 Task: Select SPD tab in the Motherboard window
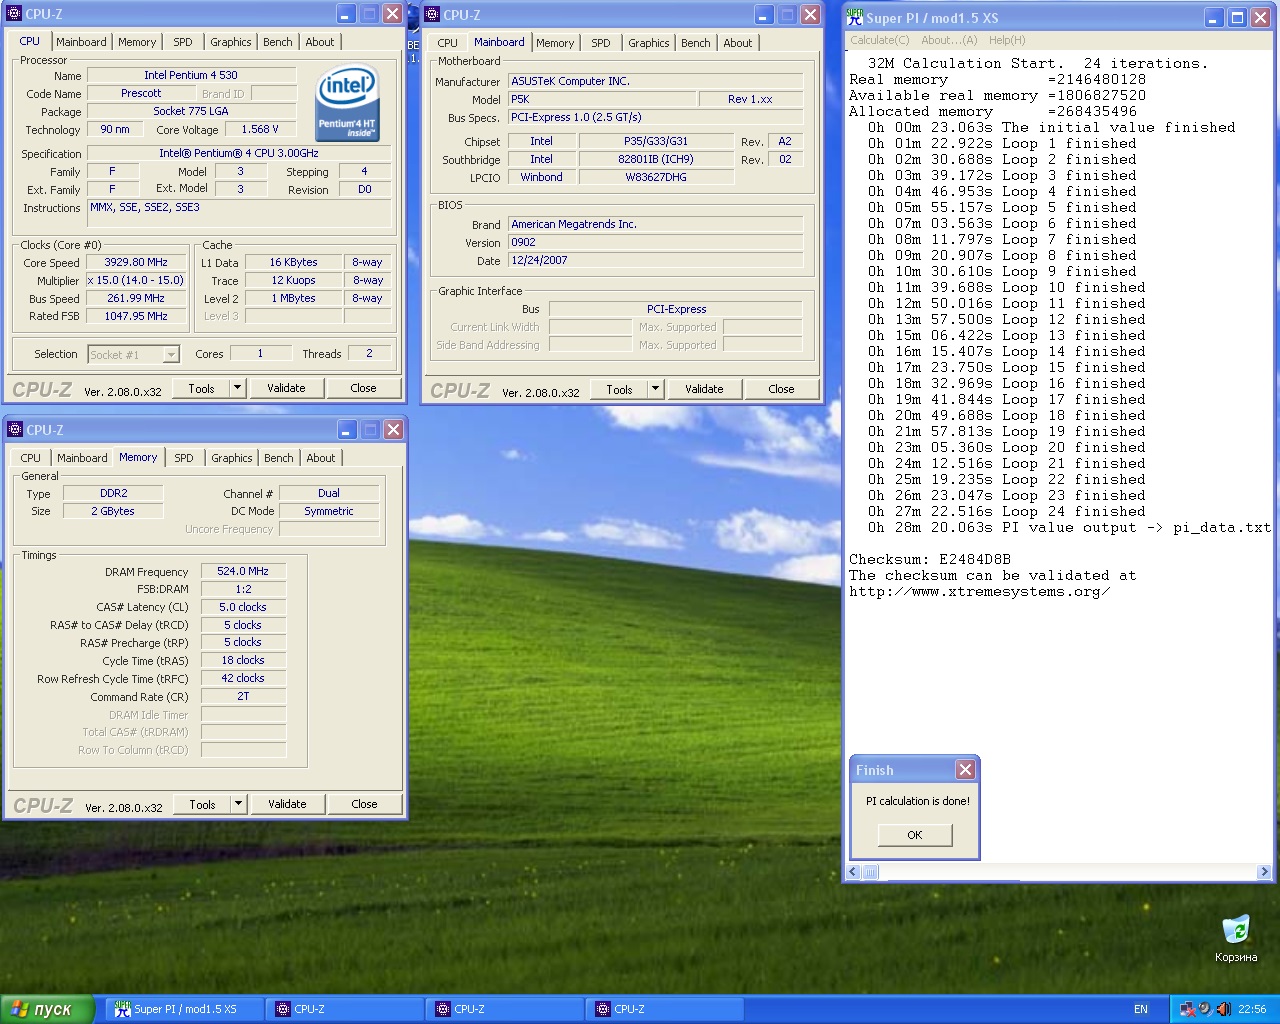[601, 43]
